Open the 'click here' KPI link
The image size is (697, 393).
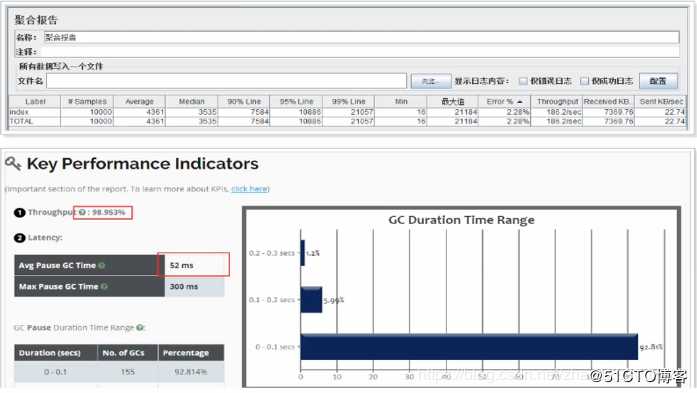[250, 189]
